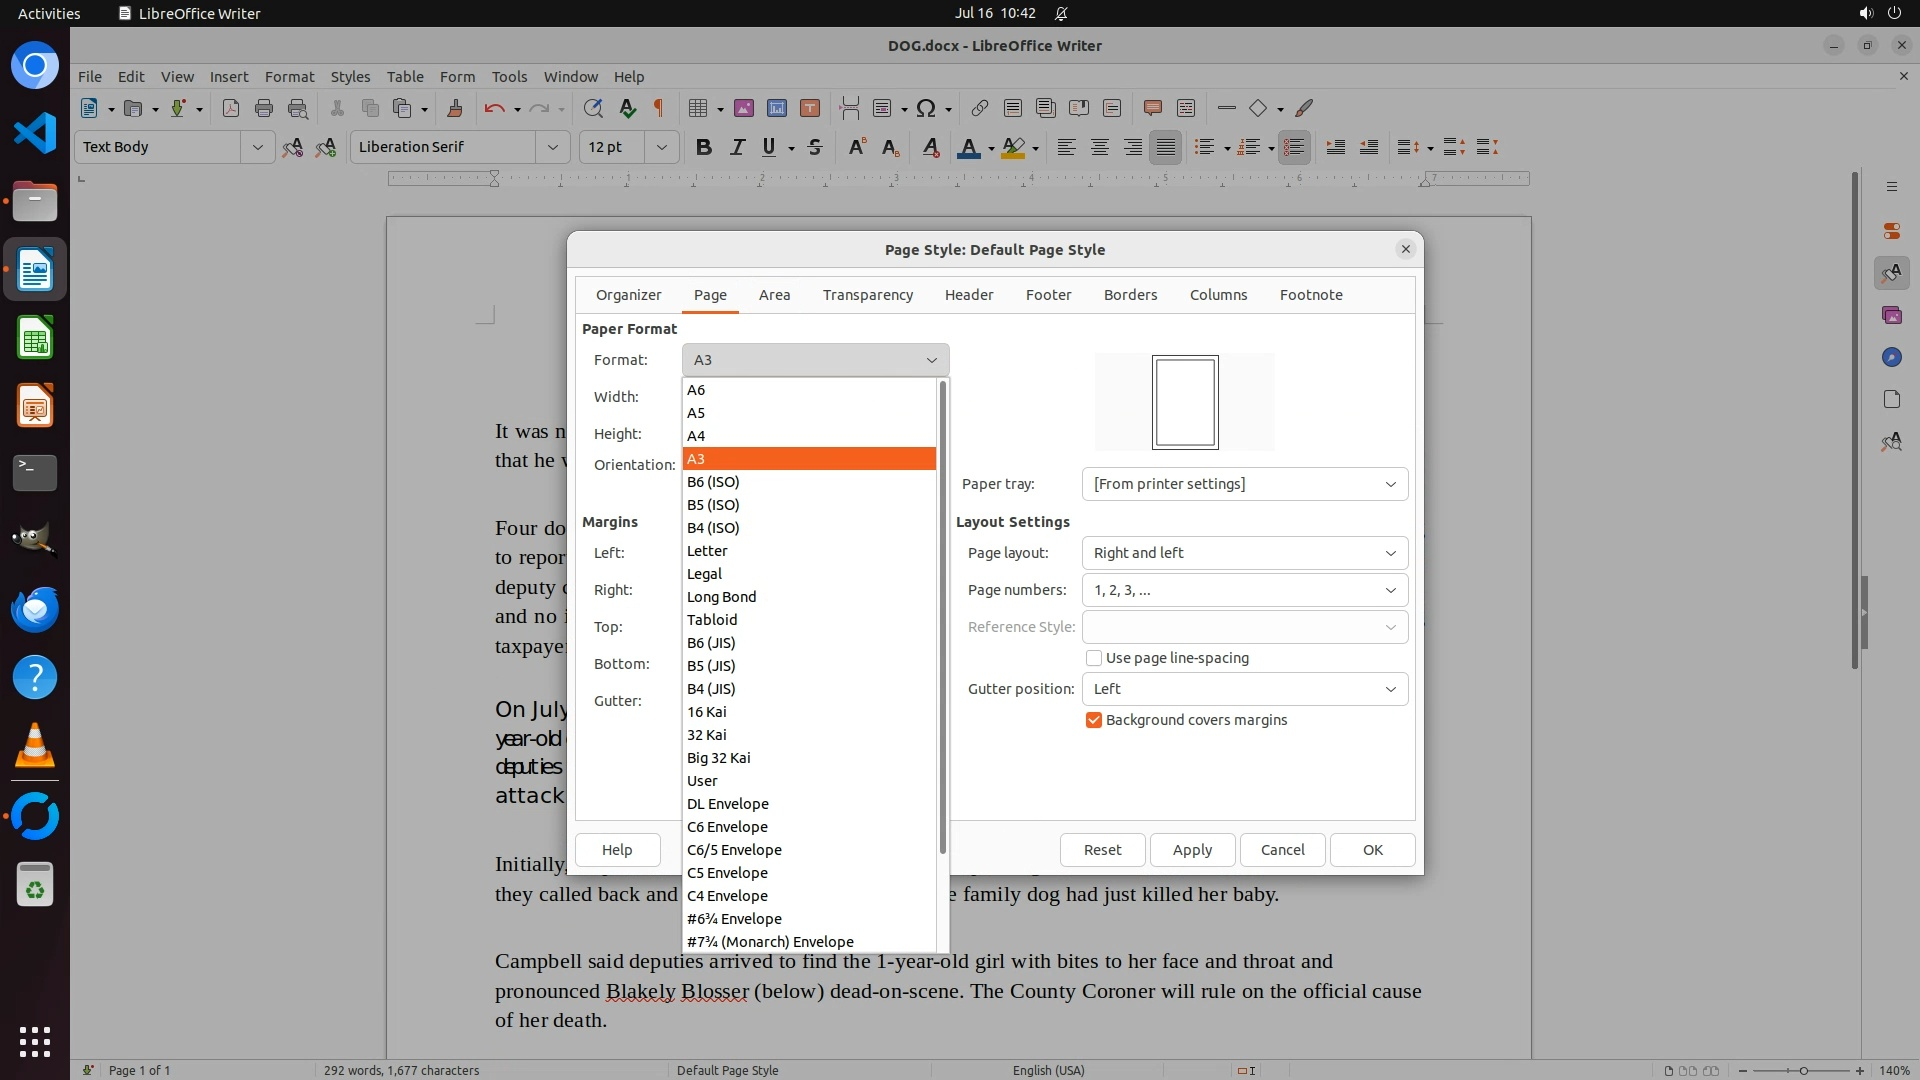Image resolution: width=1920 pixels, height=1080 pixels.
Task: Click Center Horizontally alignment icon
Action: coord(1099,147)
